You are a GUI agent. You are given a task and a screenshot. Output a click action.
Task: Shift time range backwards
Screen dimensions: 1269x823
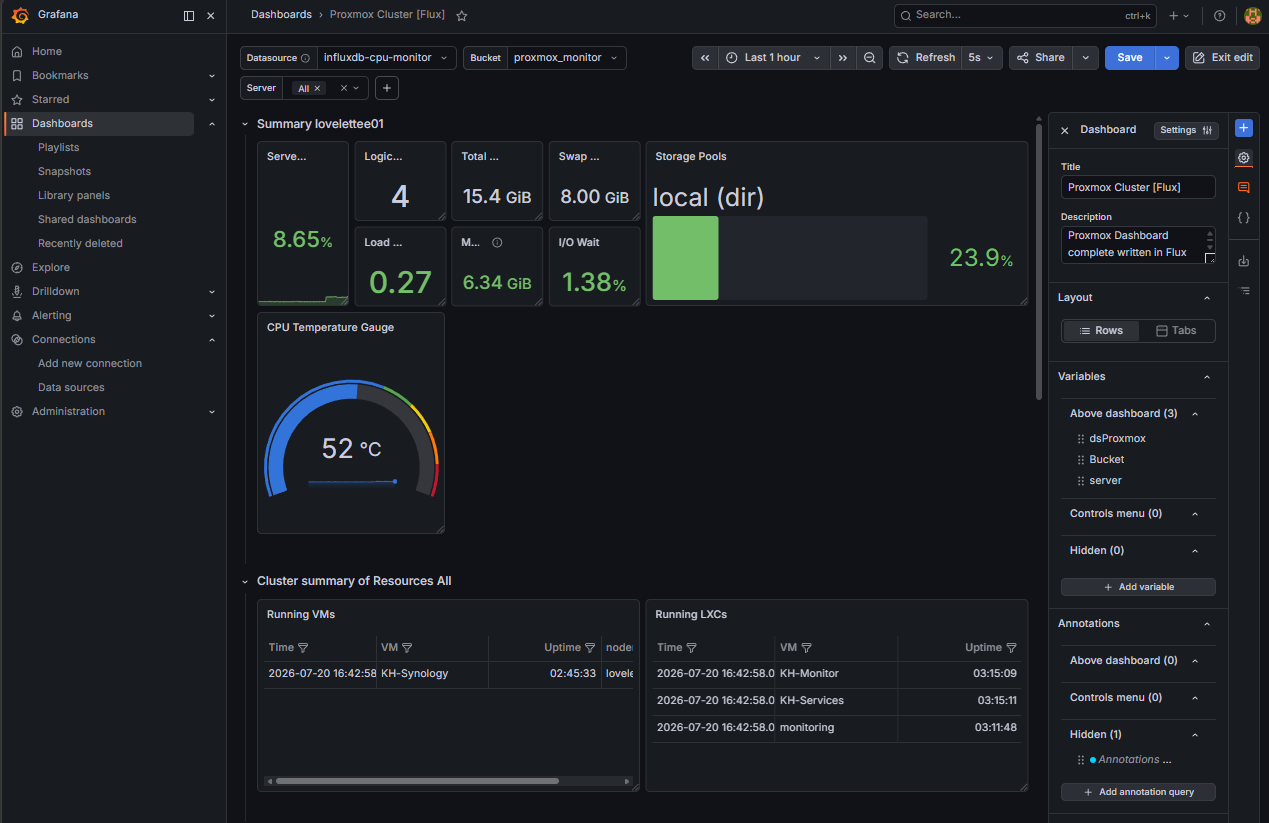[705, 58]
